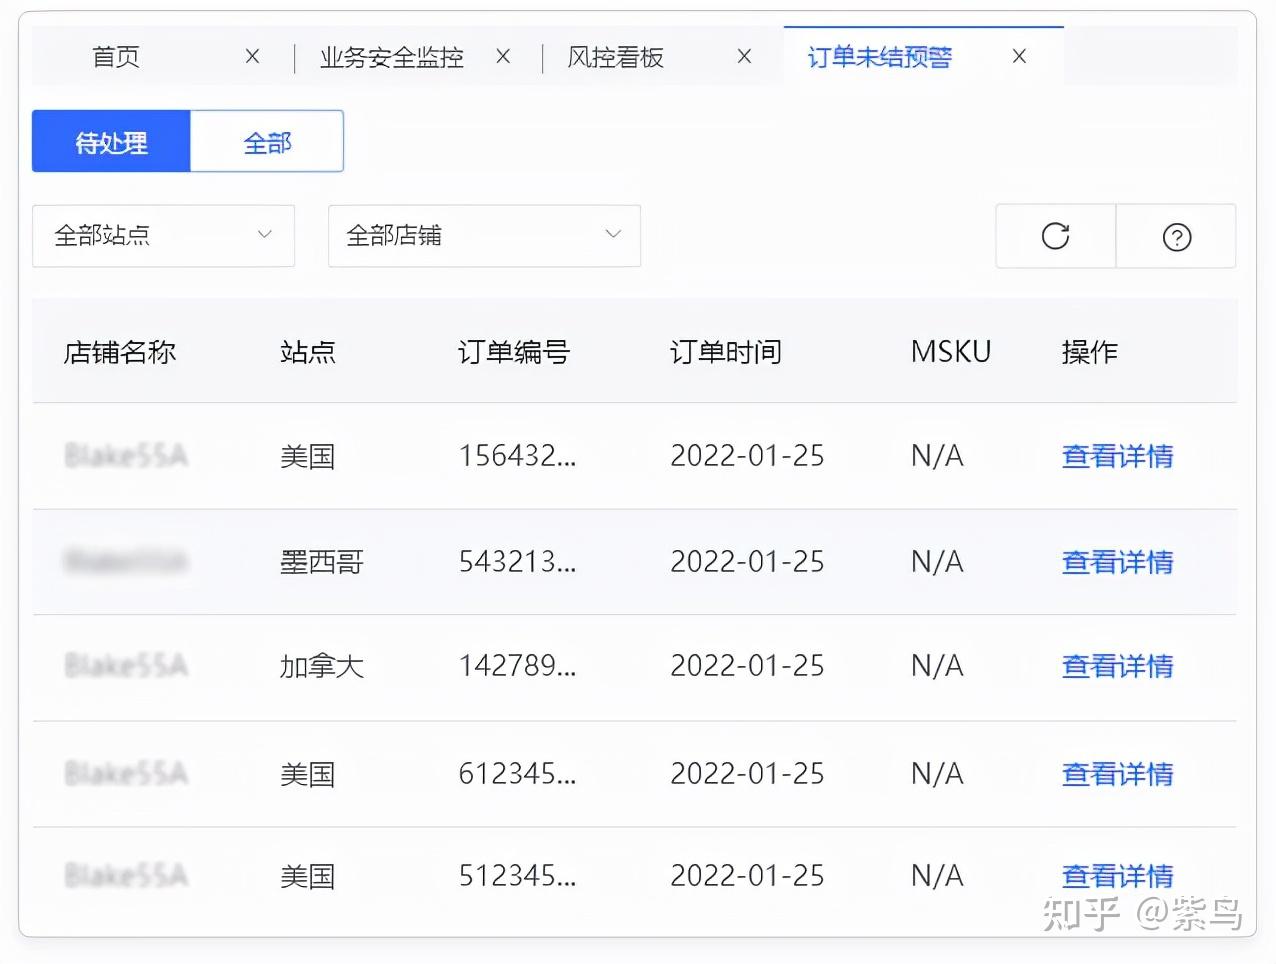Select order number 612345...

click(517, 774)
